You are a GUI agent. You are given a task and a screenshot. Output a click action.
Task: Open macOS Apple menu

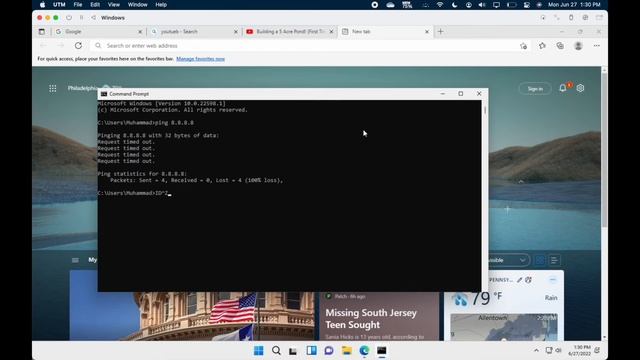(42, 4)
